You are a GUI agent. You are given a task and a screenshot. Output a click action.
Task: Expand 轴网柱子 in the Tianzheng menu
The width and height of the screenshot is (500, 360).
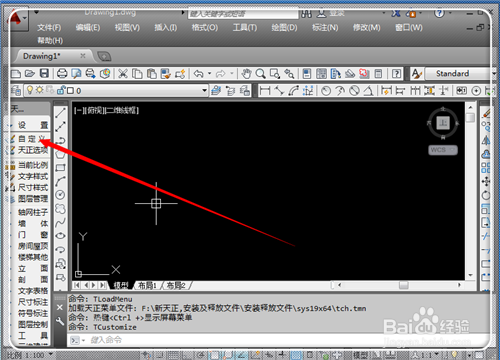[33, 212]
